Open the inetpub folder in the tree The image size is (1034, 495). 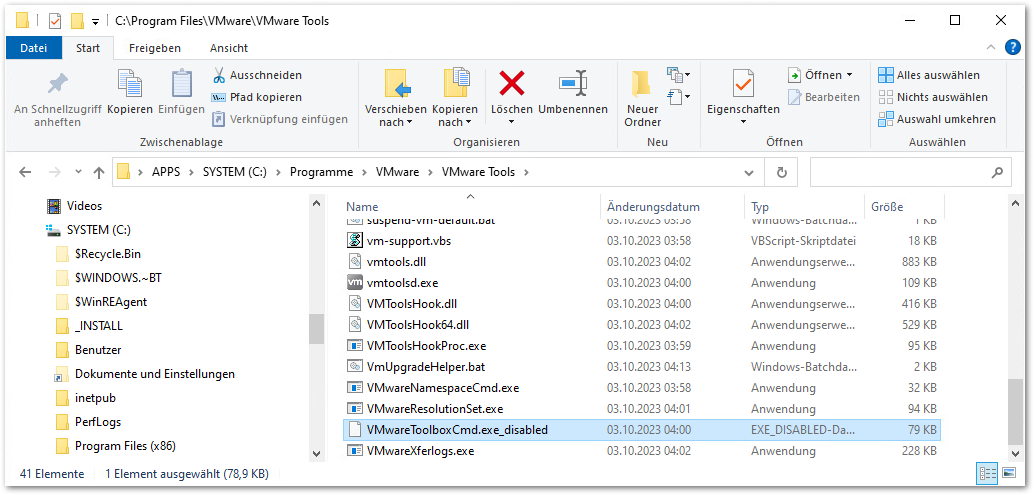(96, 398)
